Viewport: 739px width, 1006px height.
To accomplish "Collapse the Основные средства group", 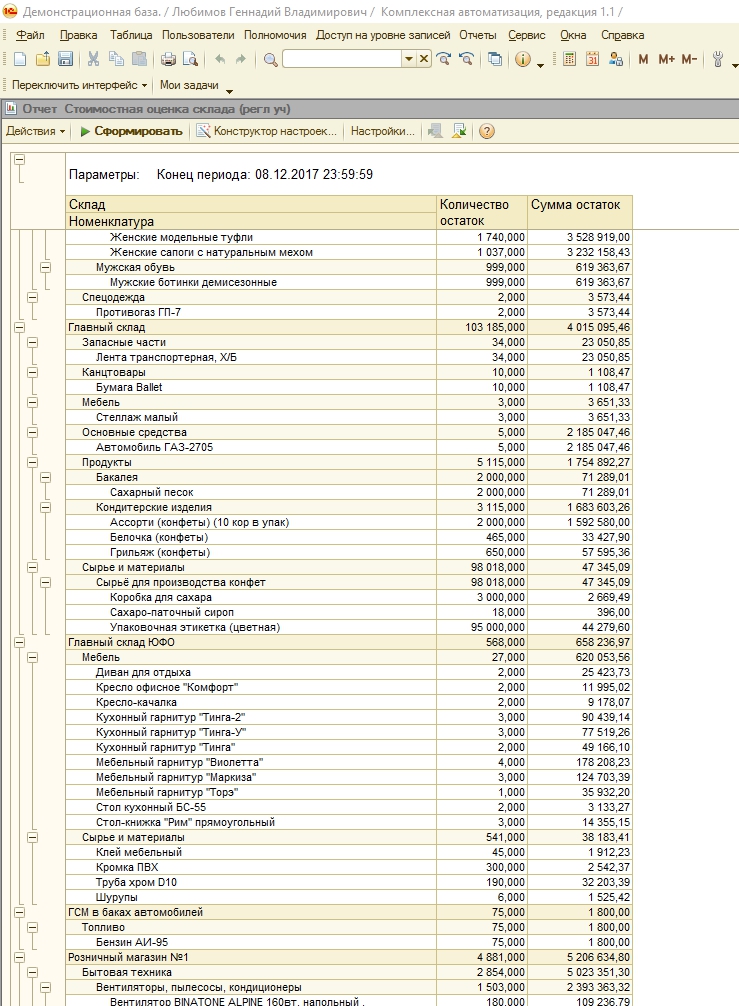I will coord(33,432).
